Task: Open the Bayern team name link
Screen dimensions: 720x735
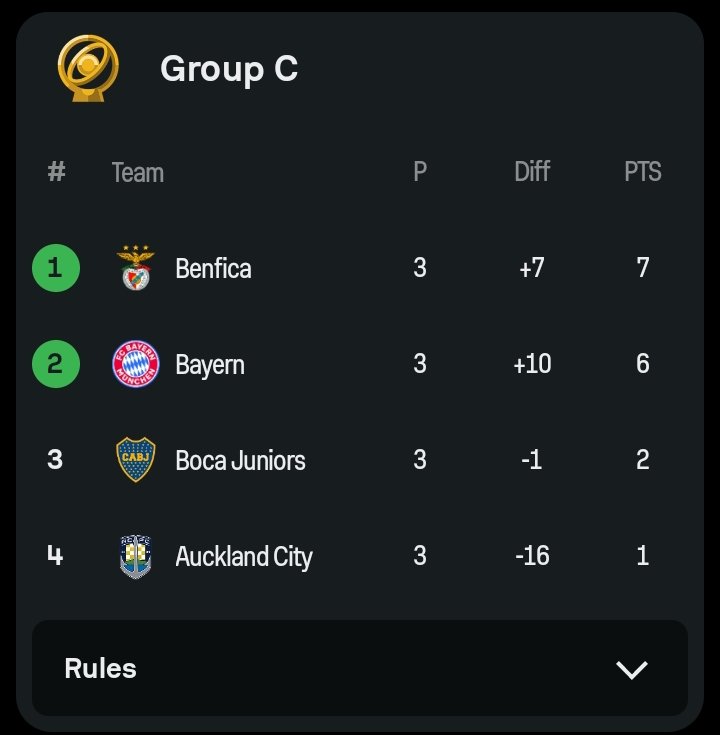Action: (x=210, y=365)
